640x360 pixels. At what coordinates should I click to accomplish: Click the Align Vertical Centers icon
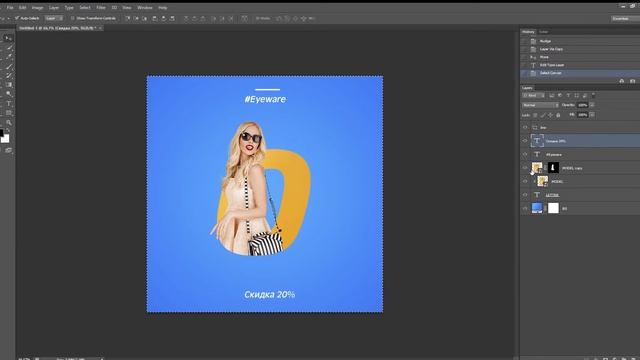pos(136,18)
